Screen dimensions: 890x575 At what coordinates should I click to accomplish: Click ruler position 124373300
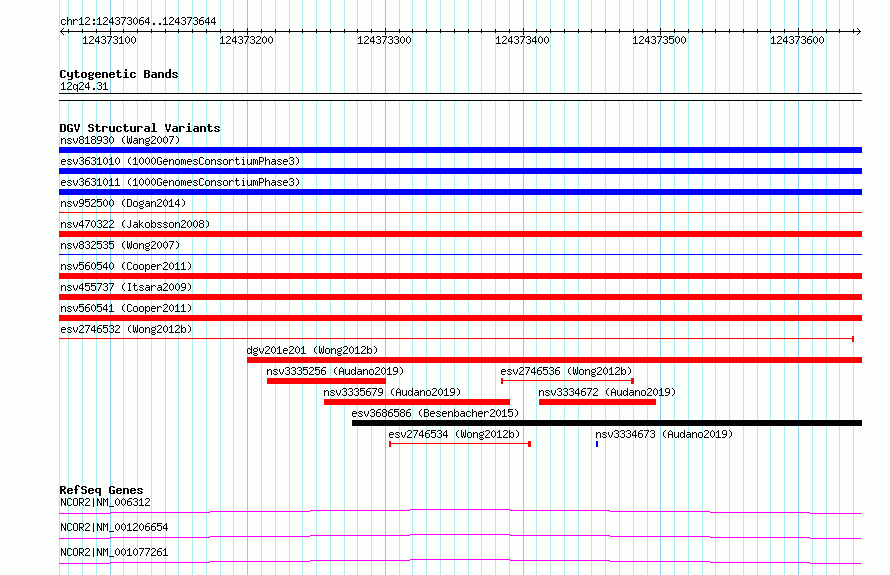(x=384, y=40)
